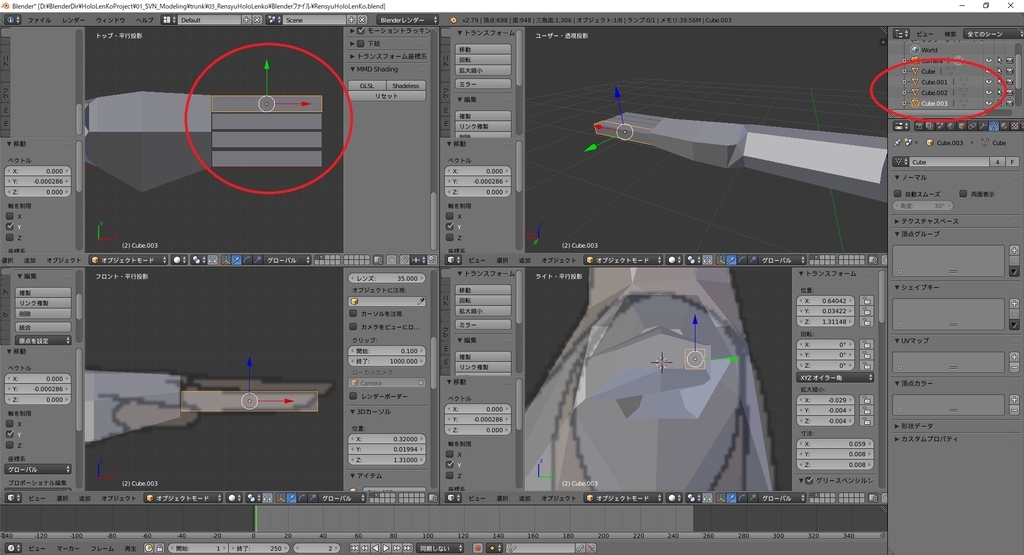The width and height of the screenshot is (1024, 555).
Task: Open the オブジェクトモード dropdown in Top view
Action: click(128, 260)
